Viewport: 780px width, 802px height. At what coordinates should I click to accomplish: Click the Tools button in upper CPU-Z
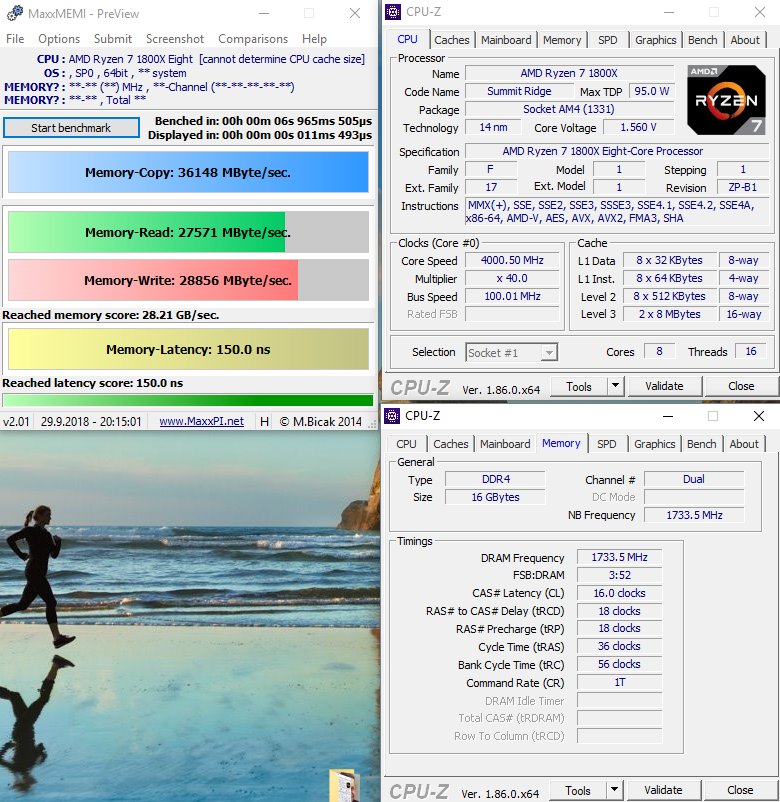[x=578, y=386]
